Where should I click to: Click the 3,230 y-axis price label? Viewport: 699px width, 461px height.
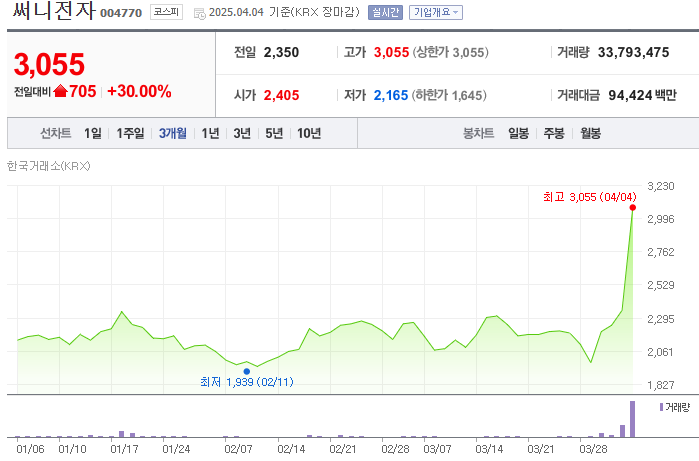coord(661,186)
